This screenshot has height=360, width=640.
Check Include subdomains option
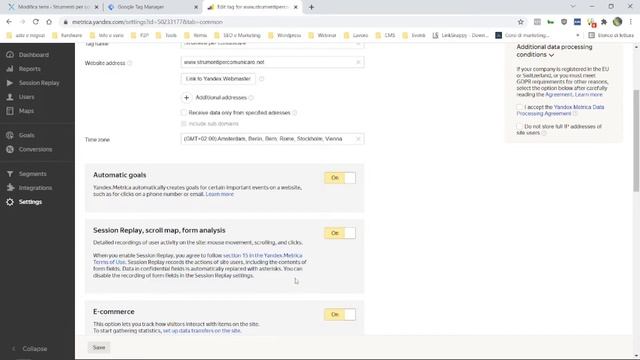pos(184,124)
